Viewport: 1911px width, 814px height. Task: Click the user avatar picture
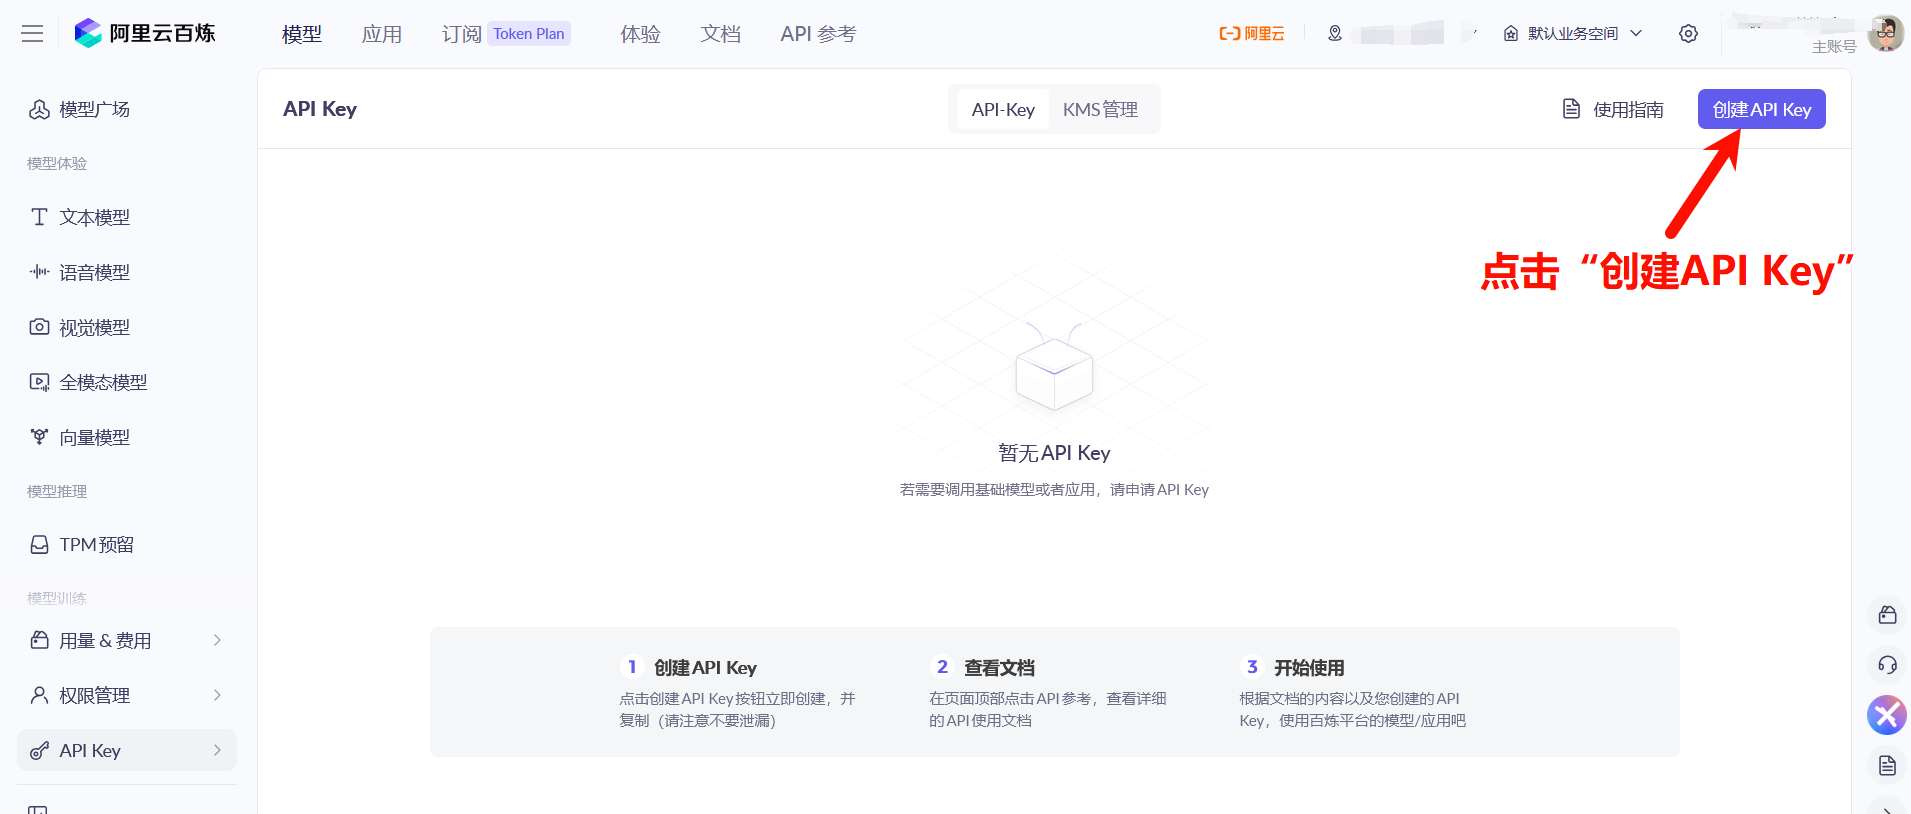pyautogui.click(x=1886, y=33)
